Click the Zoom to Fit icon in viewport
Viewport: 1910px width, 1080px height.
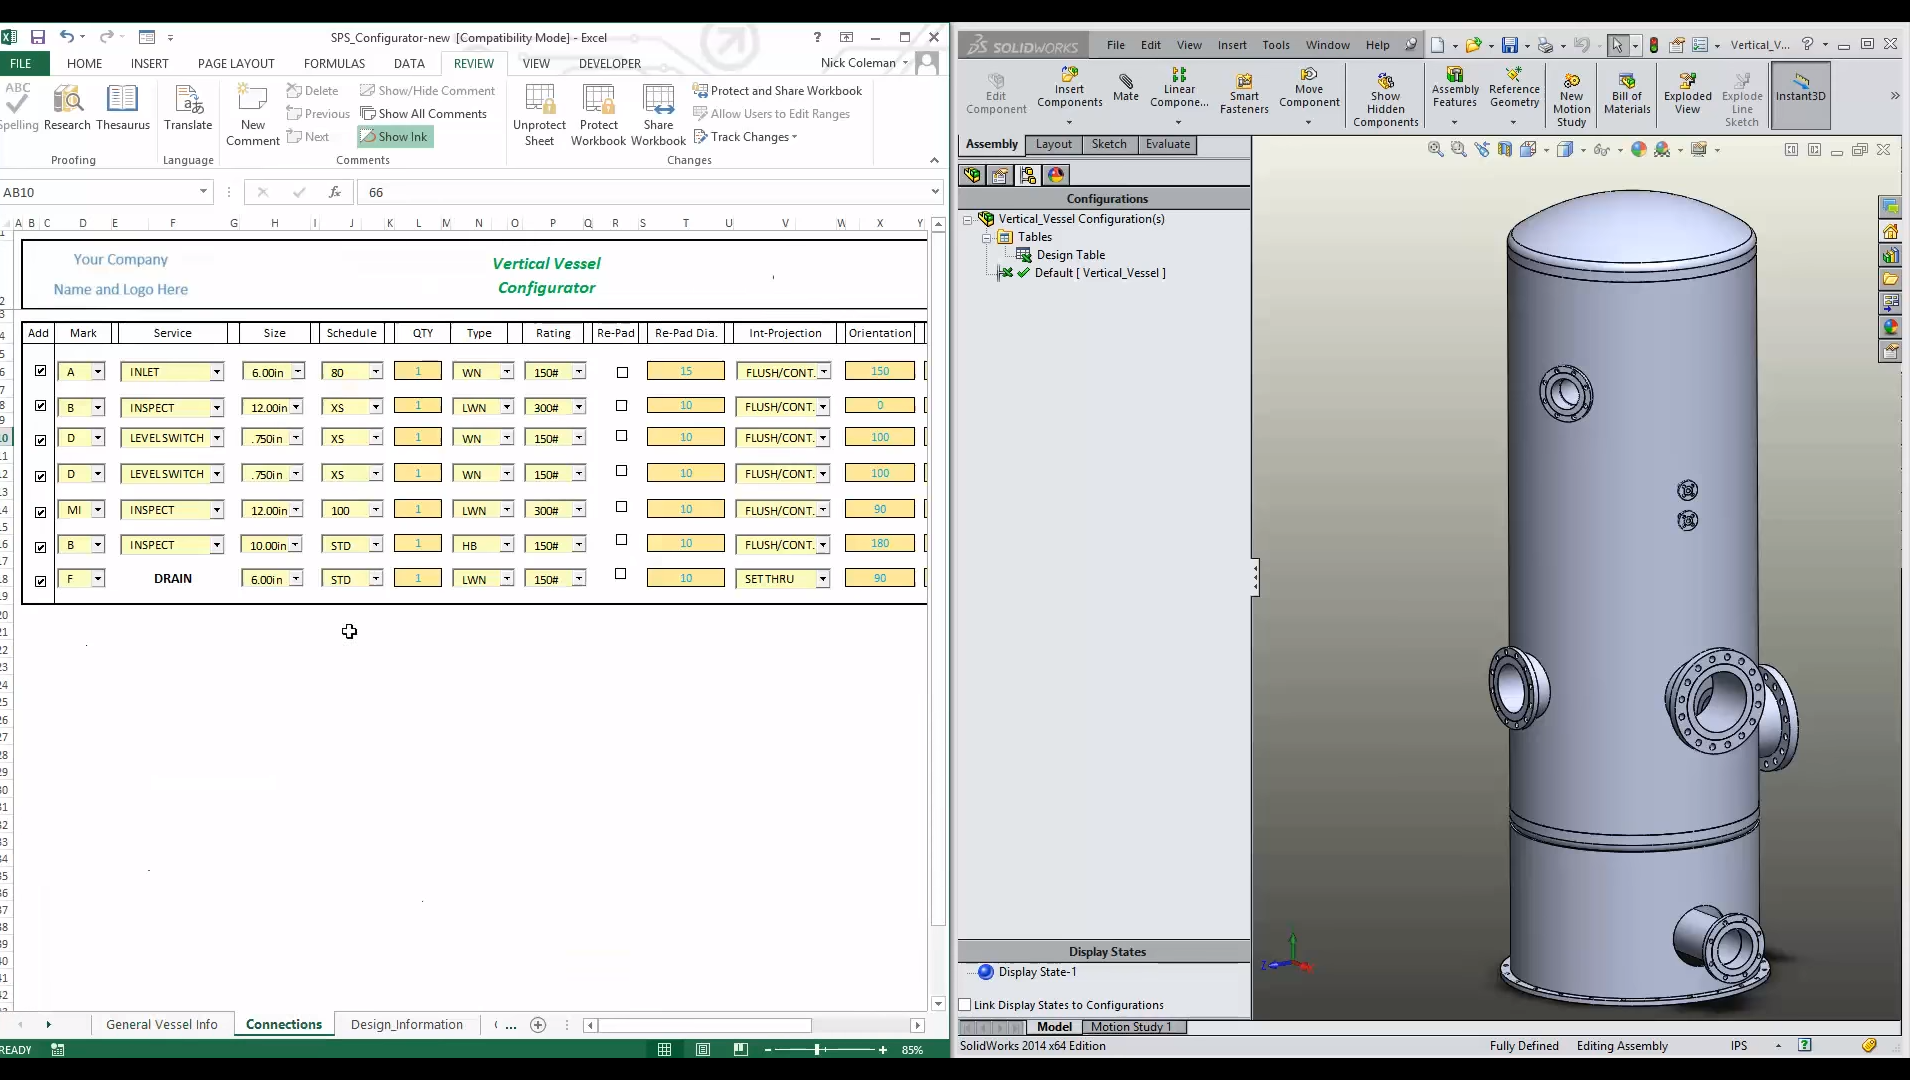(x=1435, y=150)
